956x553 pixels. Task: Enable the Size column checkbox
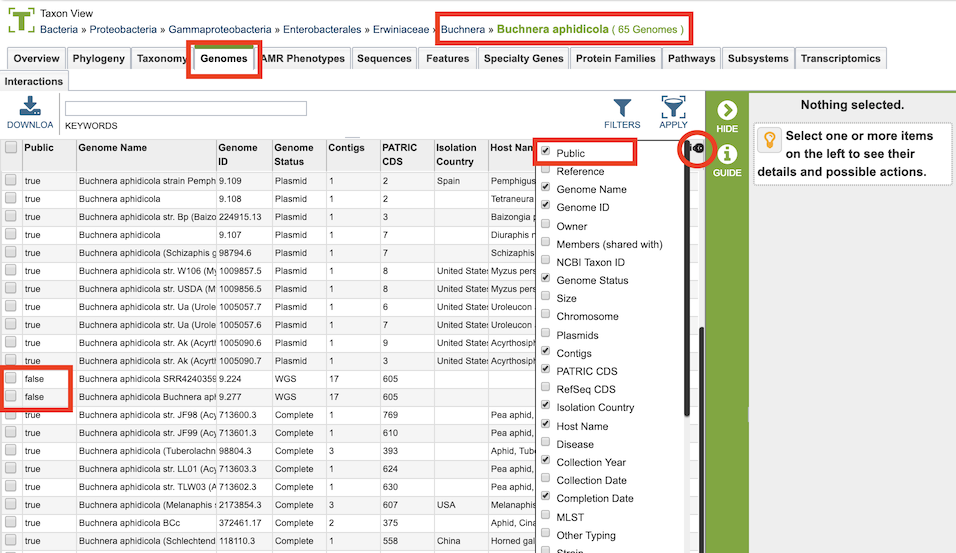click(546, 296)
